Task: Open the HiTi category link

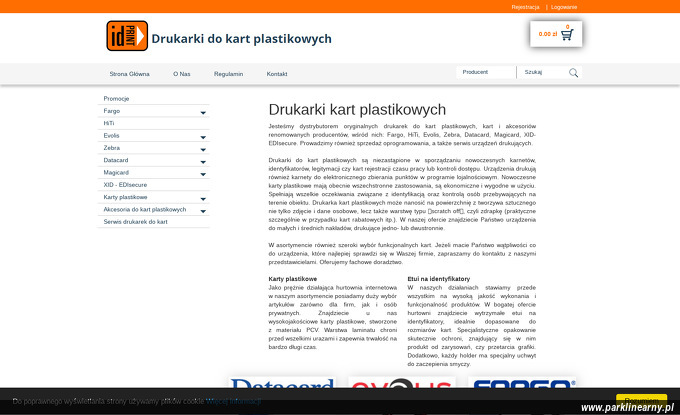Action: tap(109, 123)
